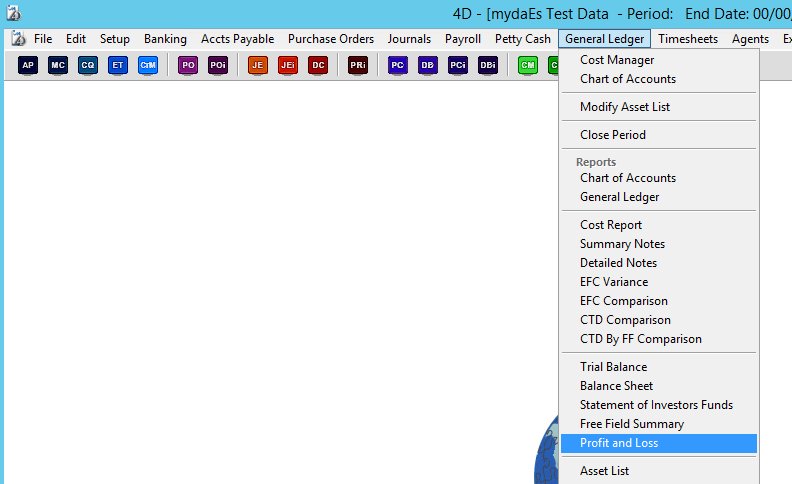Viewport: 792px width, 484px height.
Task: Choose Close Period
Action: 659,135
